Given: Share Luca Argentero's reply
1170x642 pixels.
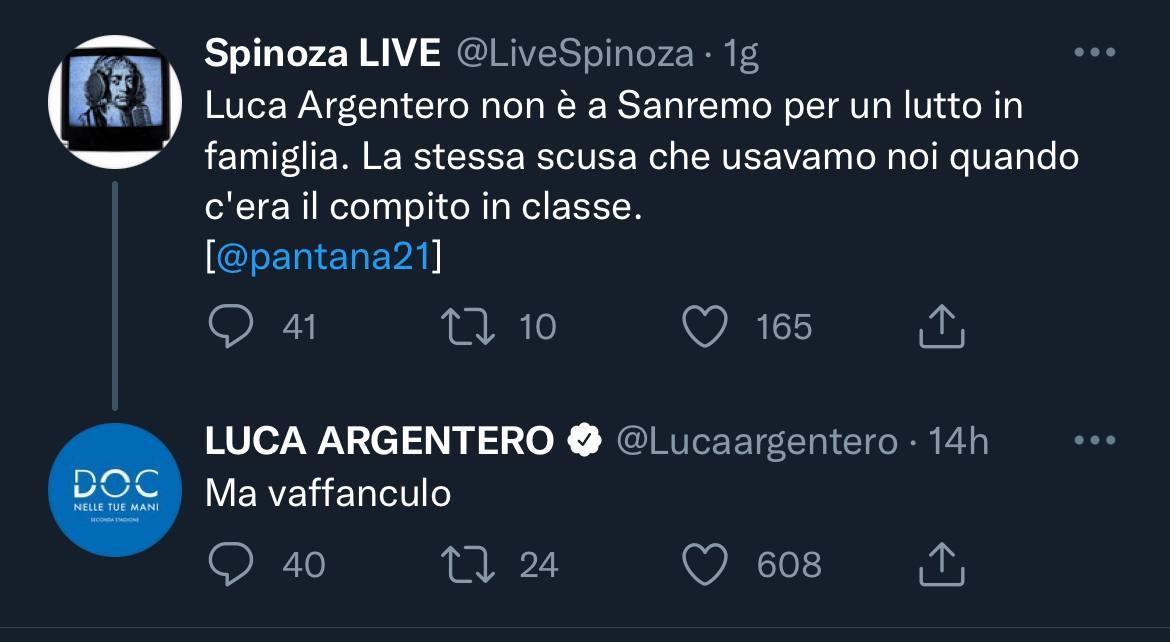Looking at the screenshot, I should click(941, 565).
